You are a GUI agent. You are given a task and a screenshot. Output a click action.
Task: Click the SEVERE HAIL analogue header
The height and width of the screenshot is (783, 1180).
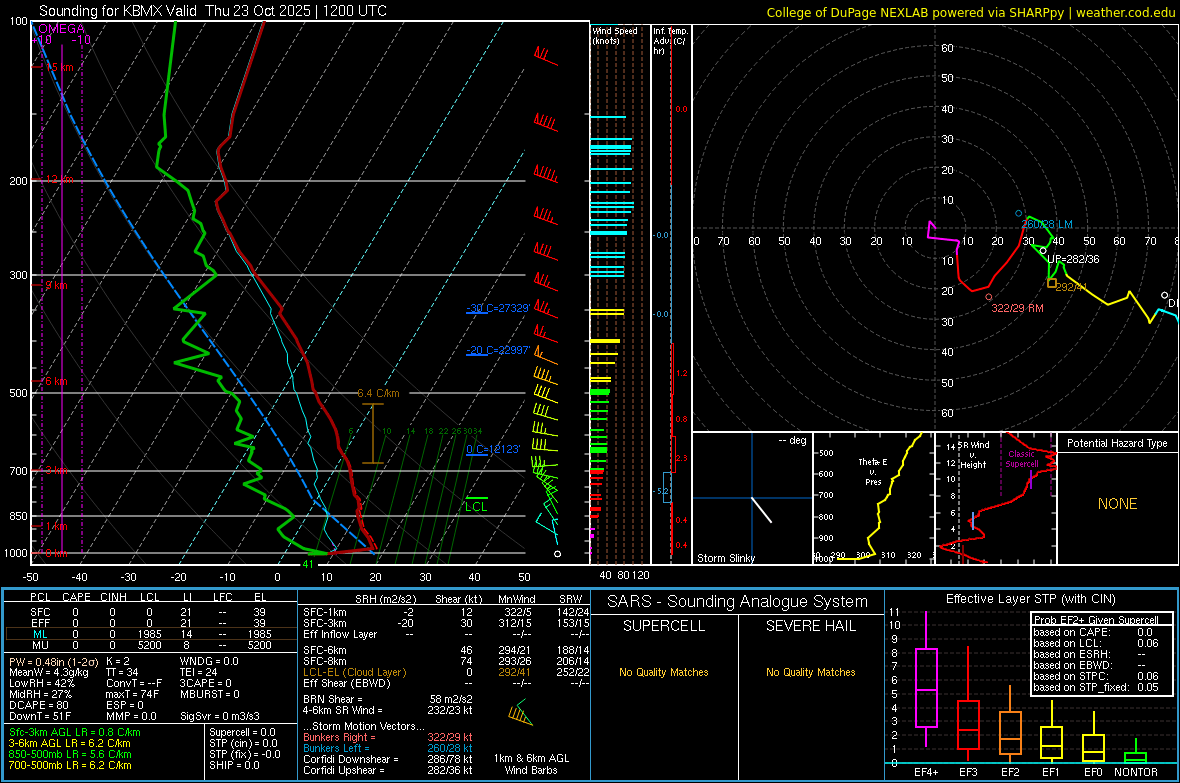click(x=810, y=626)
